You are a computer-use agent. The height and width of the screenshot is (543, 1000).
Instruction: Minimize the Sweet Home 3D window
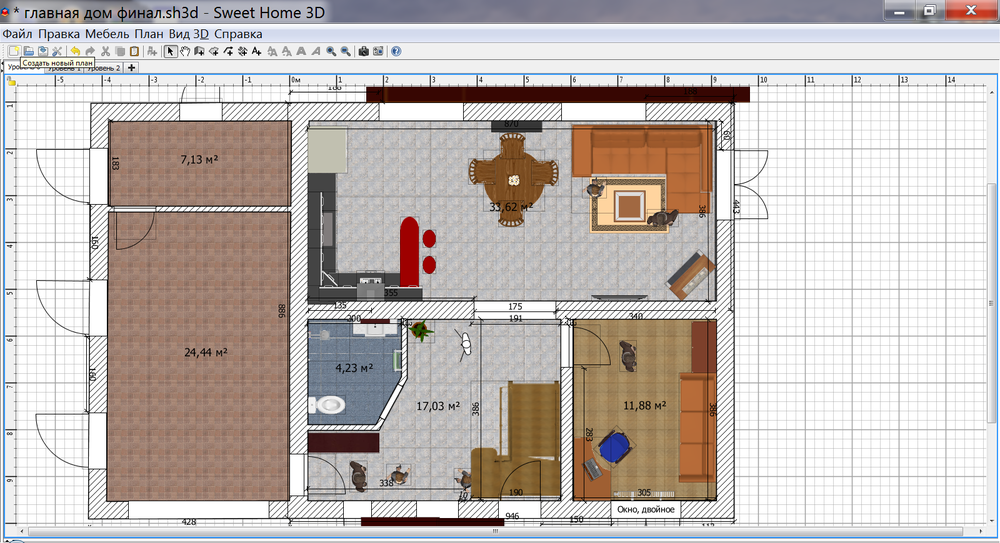pos(900,11)
